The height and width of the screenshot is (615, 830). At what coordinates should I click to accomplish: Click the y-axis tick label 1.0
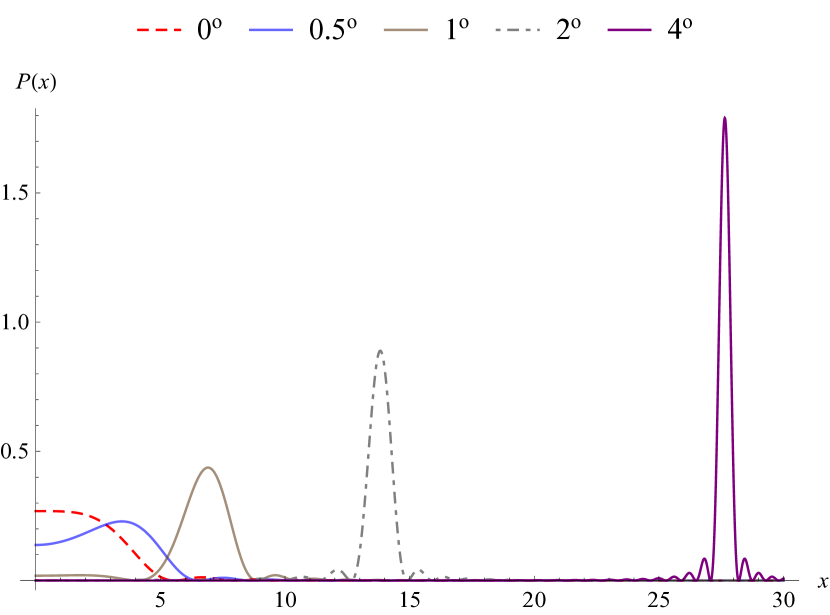(x=14, y=322)
